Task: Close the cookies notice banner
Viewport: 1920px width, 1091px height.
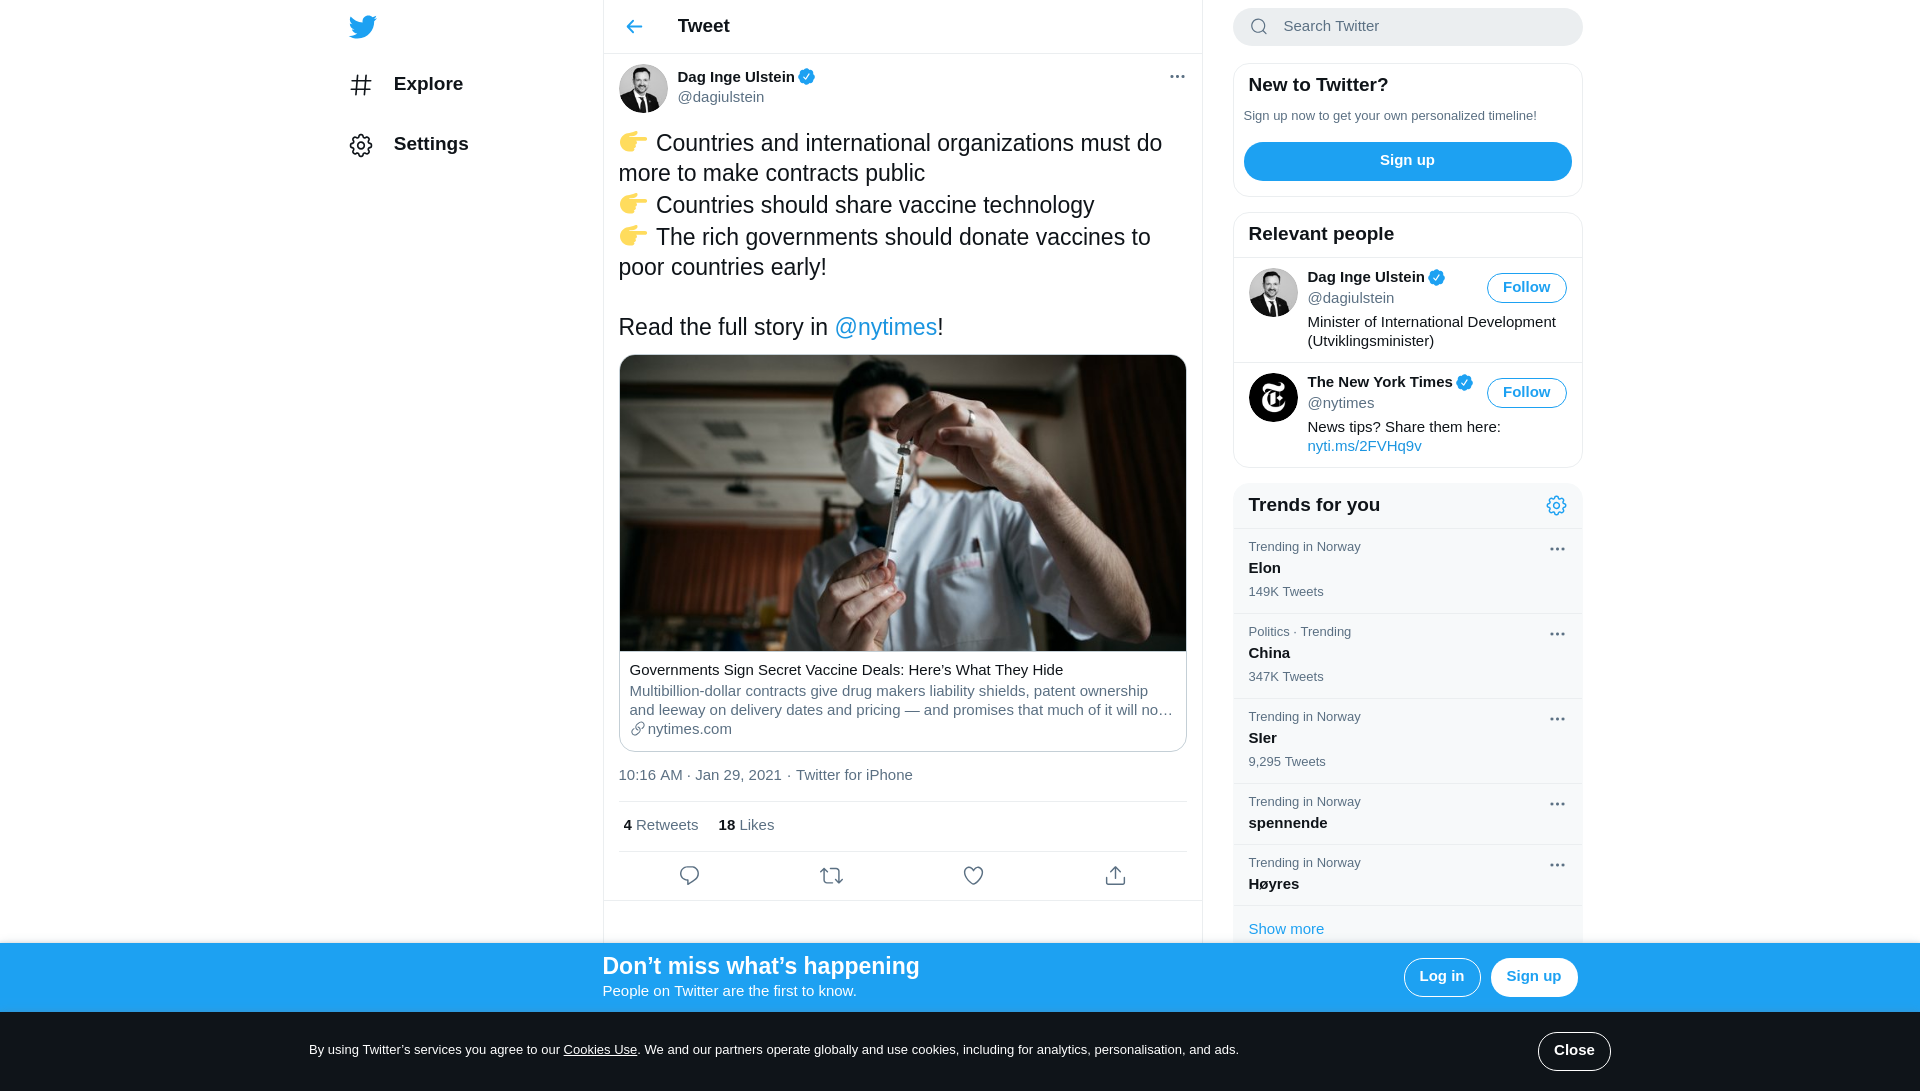Action: click(1573, 1051)
